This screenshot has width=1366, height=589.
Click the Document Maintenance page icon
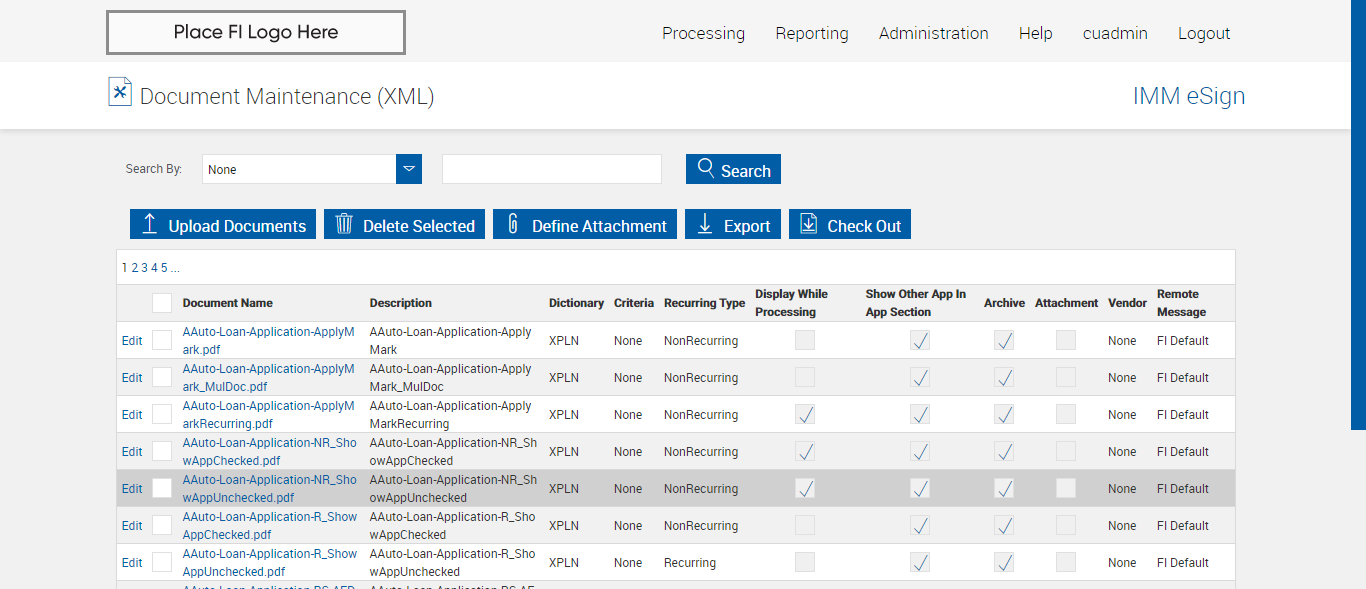120,92
